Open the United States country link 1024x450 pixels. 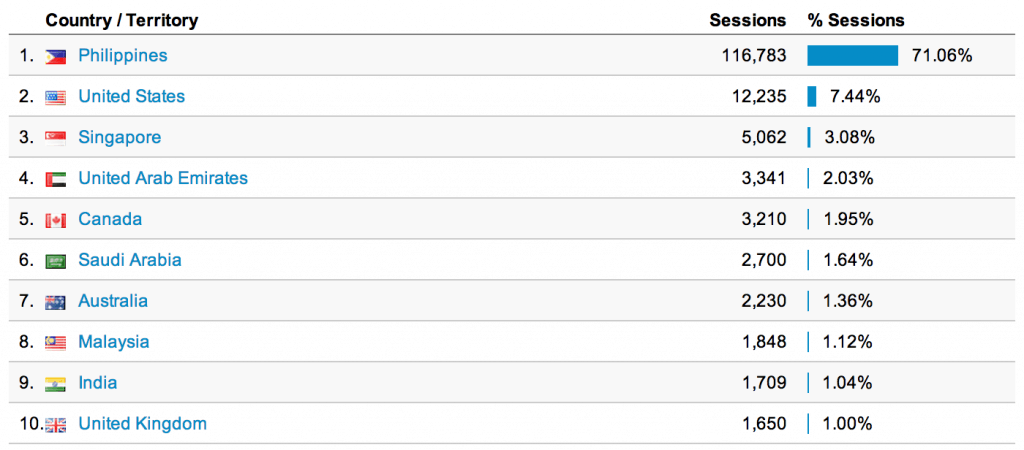tap(131, 97)
